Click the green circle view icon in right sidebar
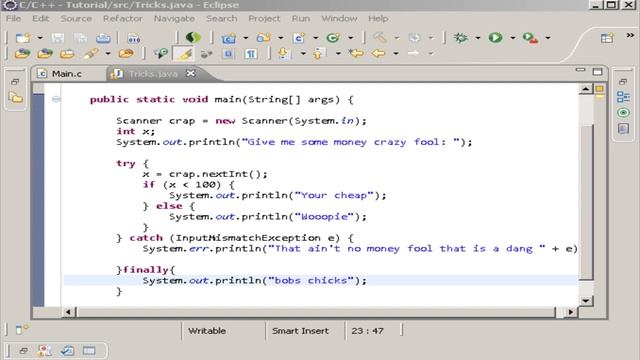640x360 pixels. 623,113
